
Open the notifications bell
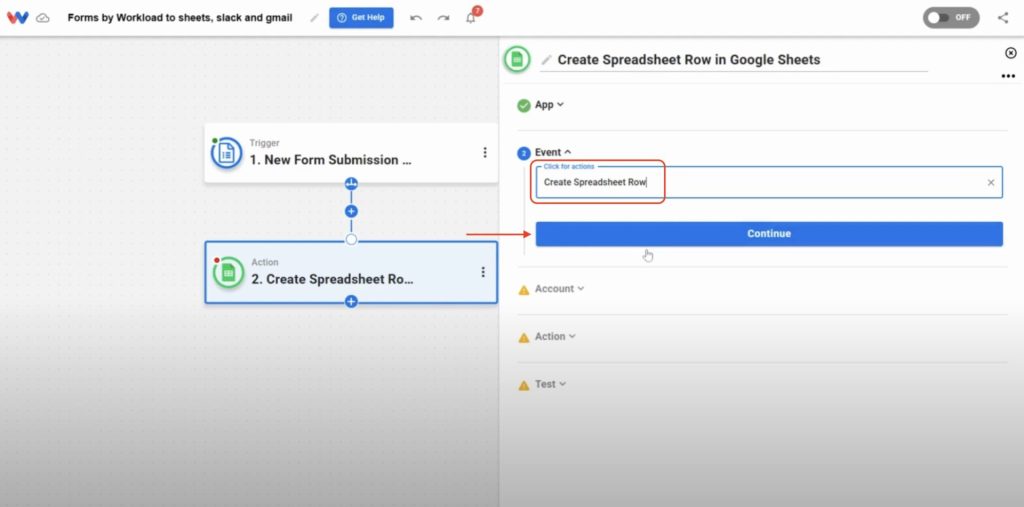(x=472, y=17)
